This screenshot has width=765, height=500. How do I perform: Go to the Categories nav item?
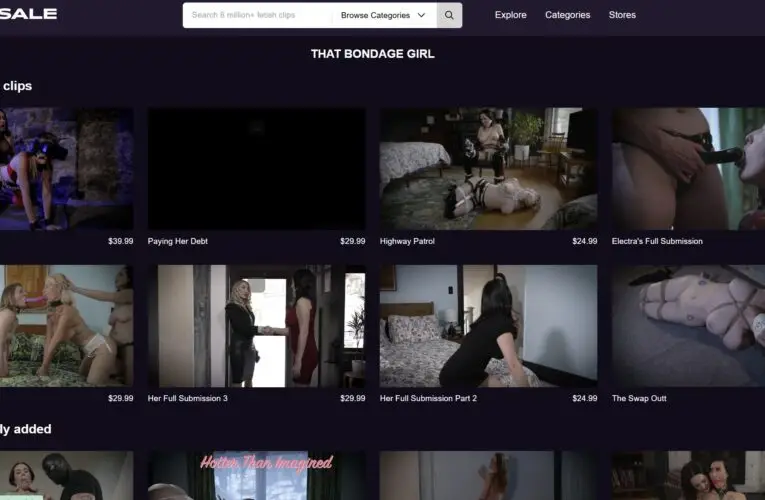pos(567,15)
